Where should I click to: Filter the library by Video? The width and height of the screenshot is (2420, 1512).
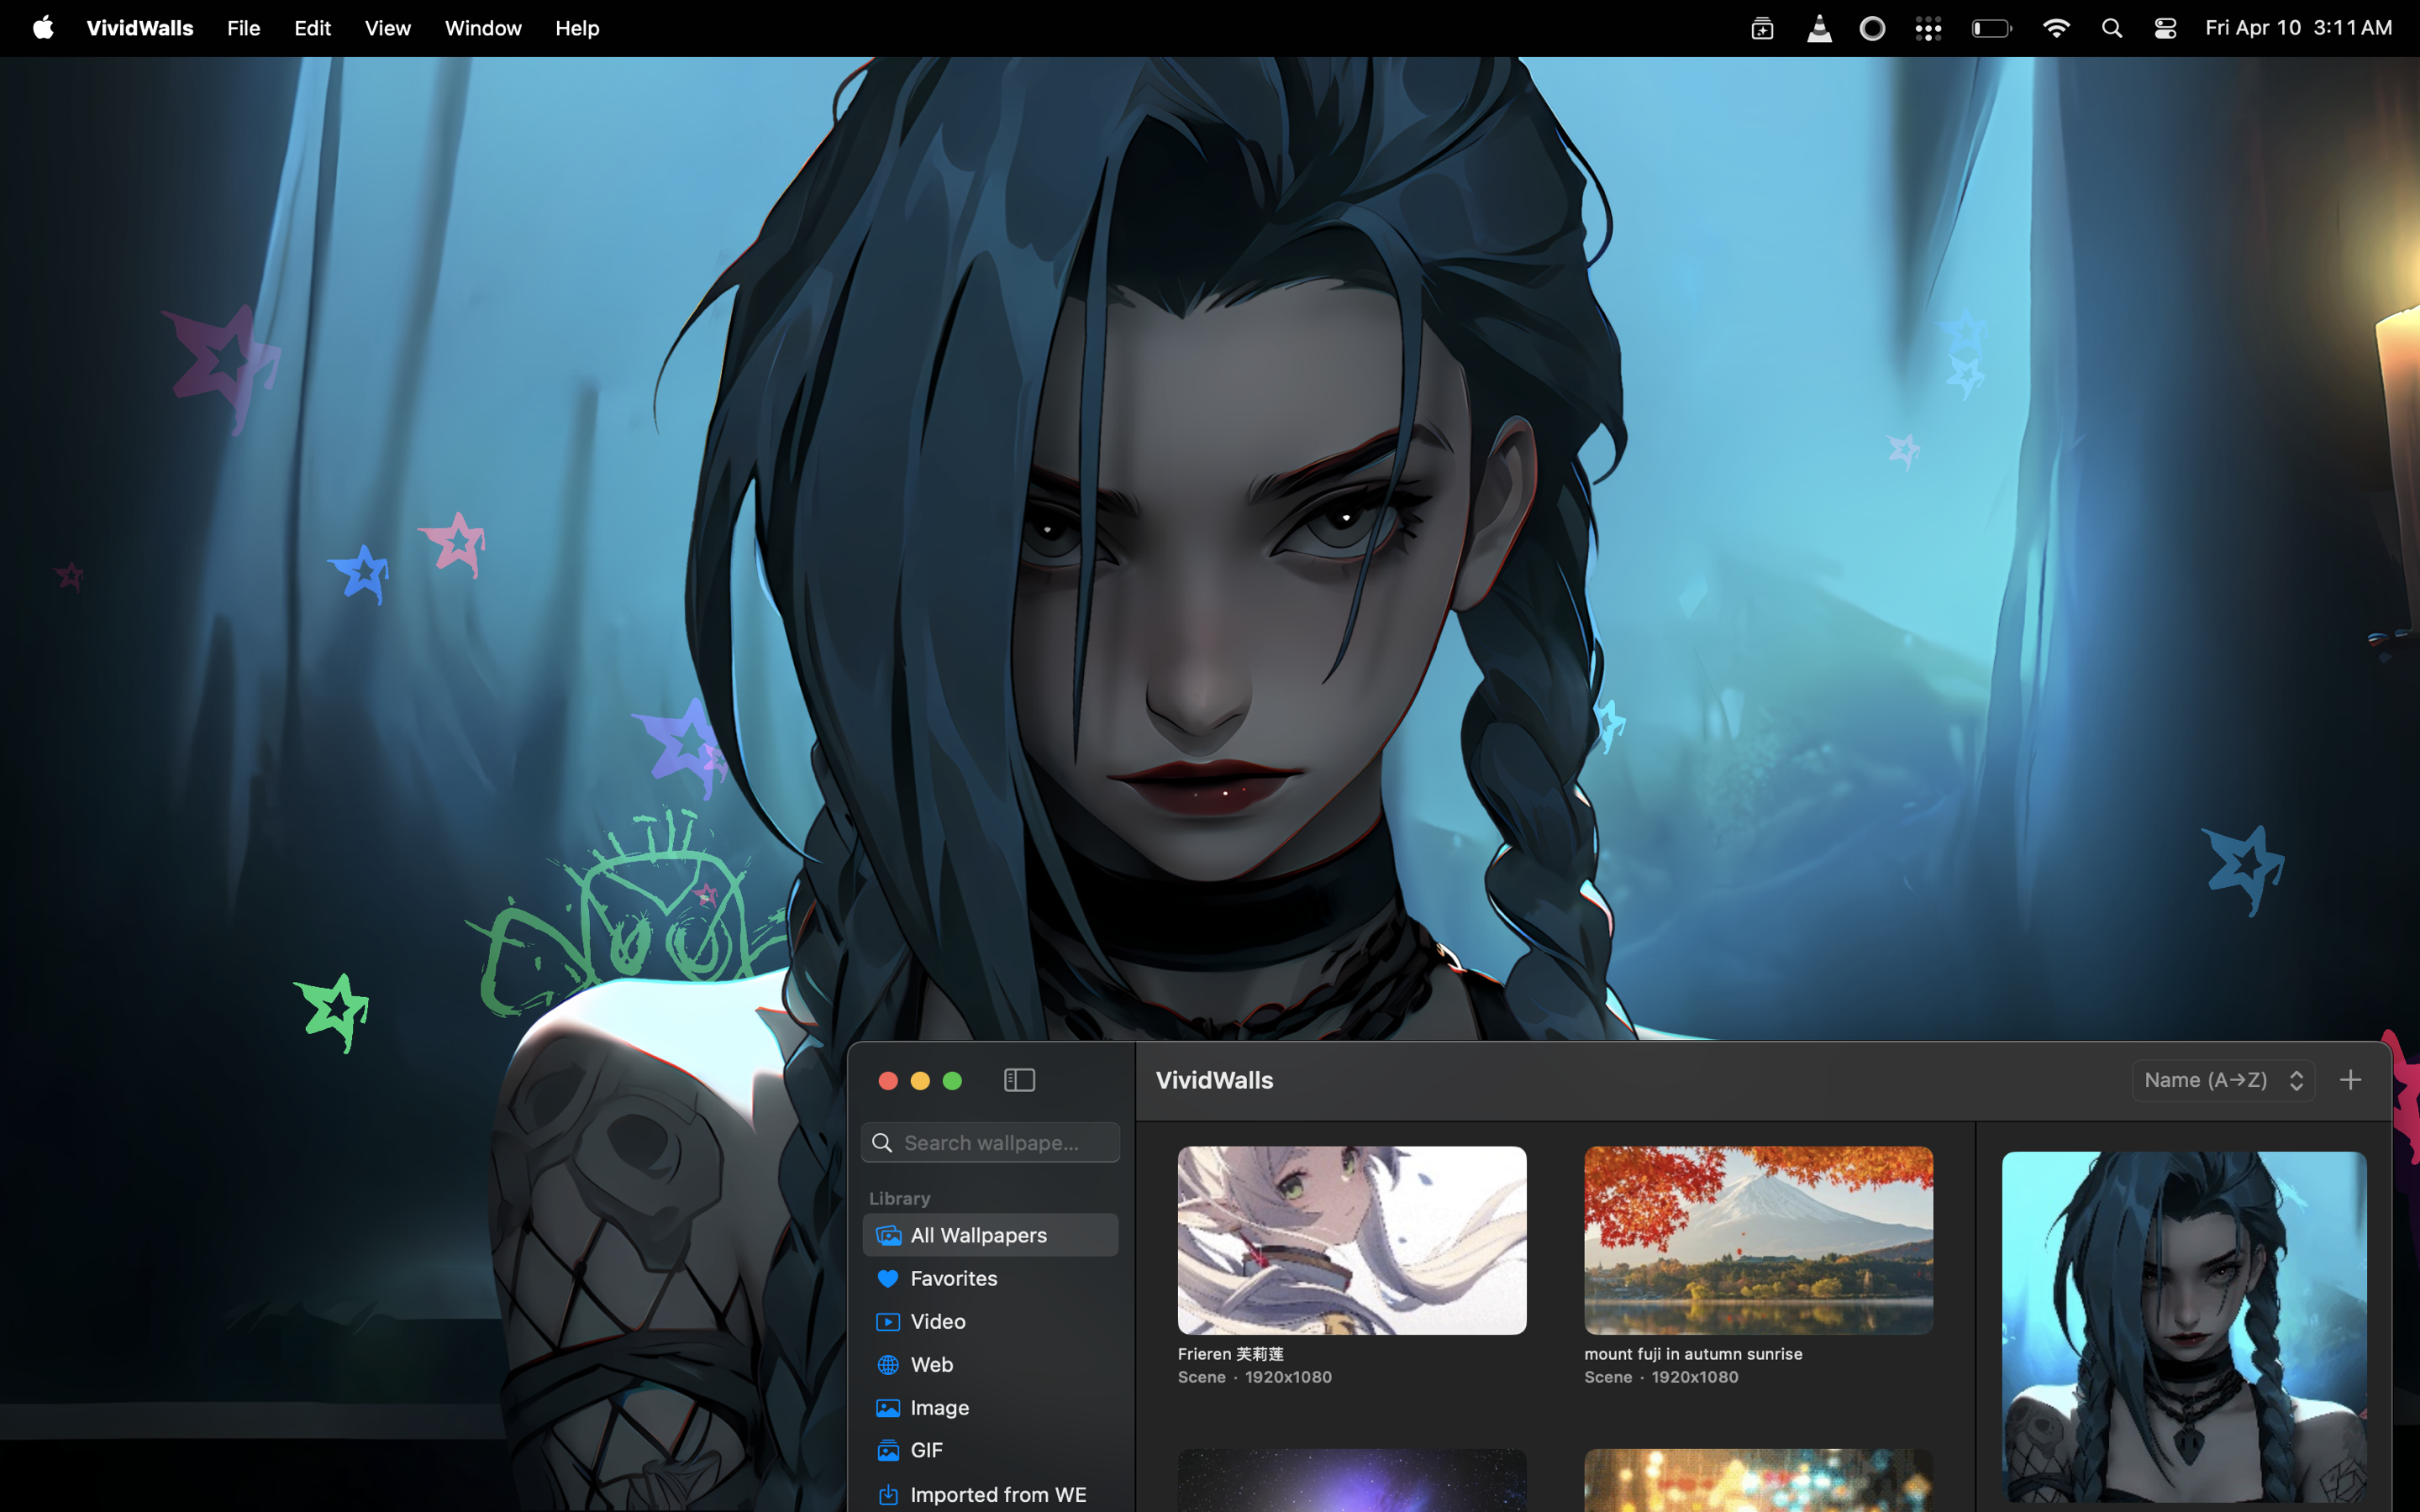(x=990, y=1321)
